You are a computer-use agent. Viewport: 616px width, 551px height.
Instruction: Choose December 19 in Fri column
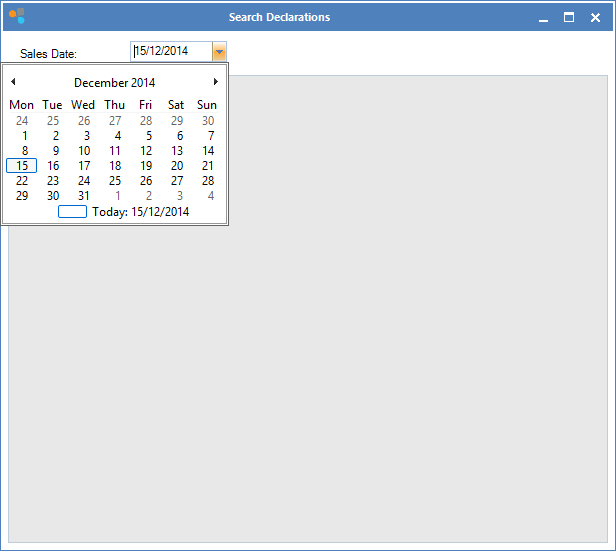[x=146, y=166]
